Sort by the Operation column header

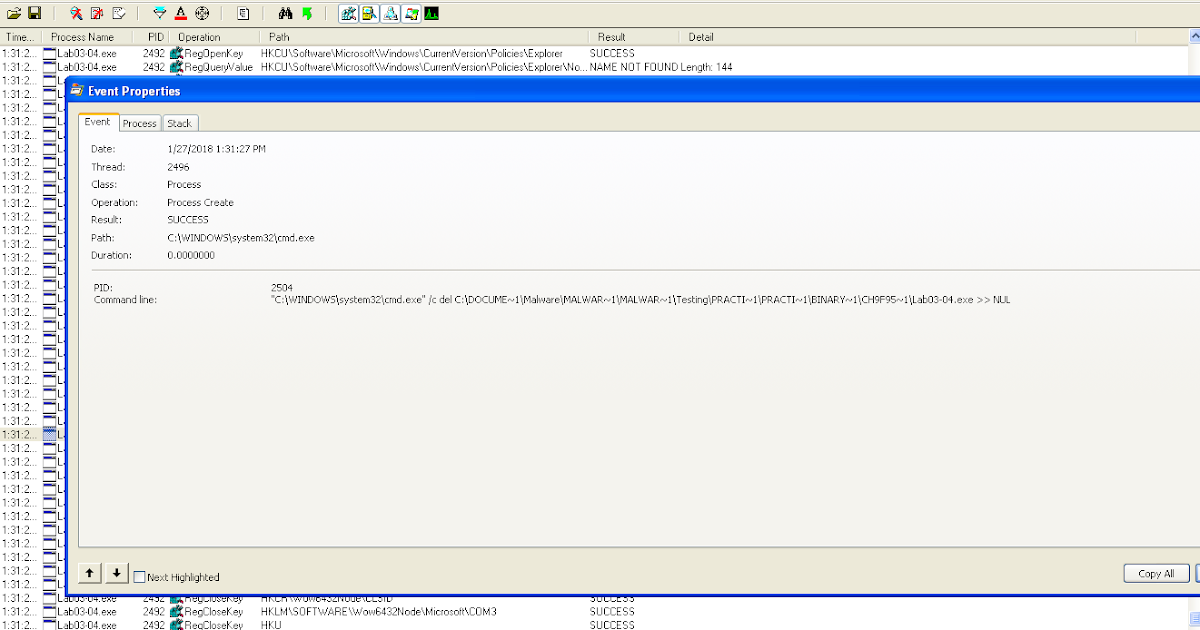215,37
